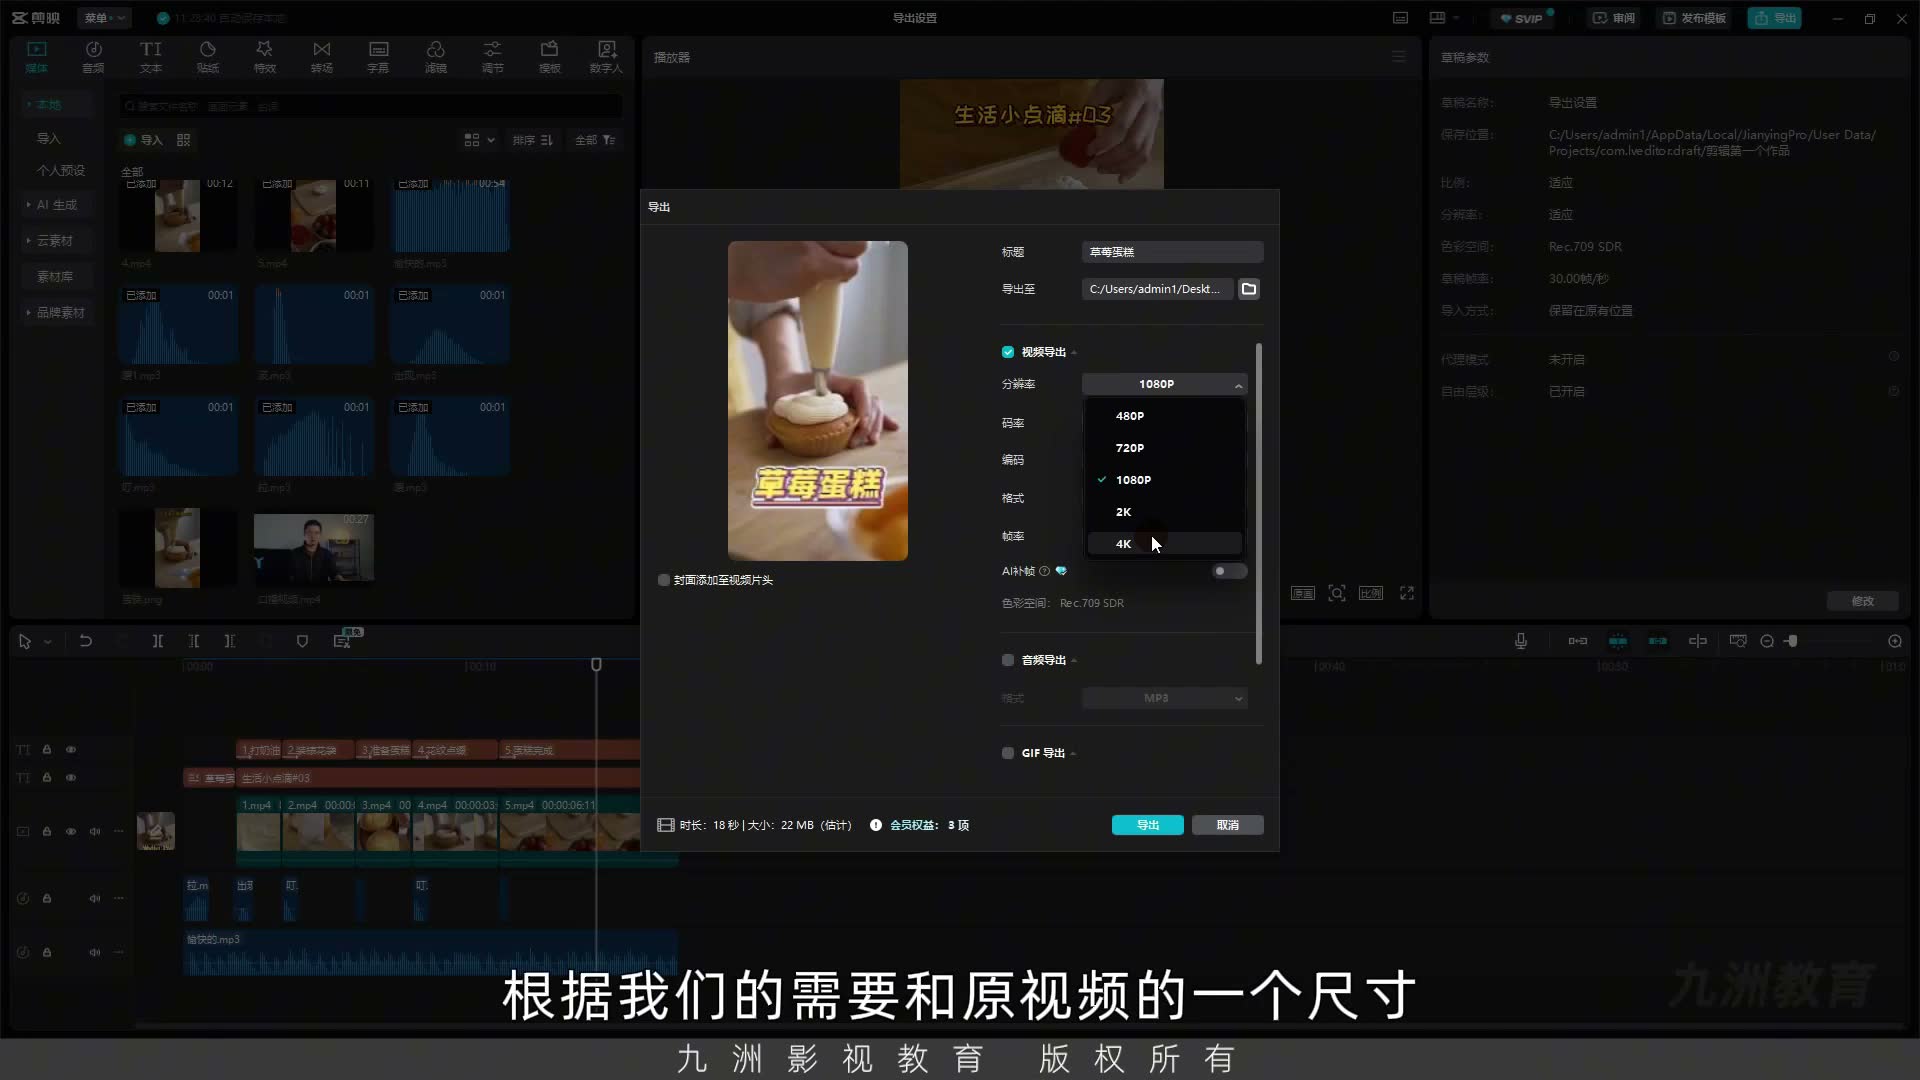
Task: Click the marker shield icon in timeline toolbar
Action: point(302,641)
